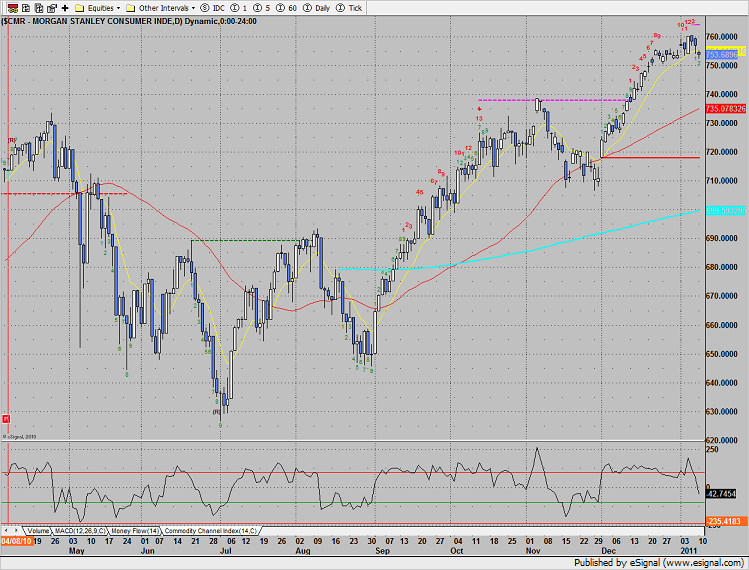Open the Equities folder dropdown

(98, 8)
